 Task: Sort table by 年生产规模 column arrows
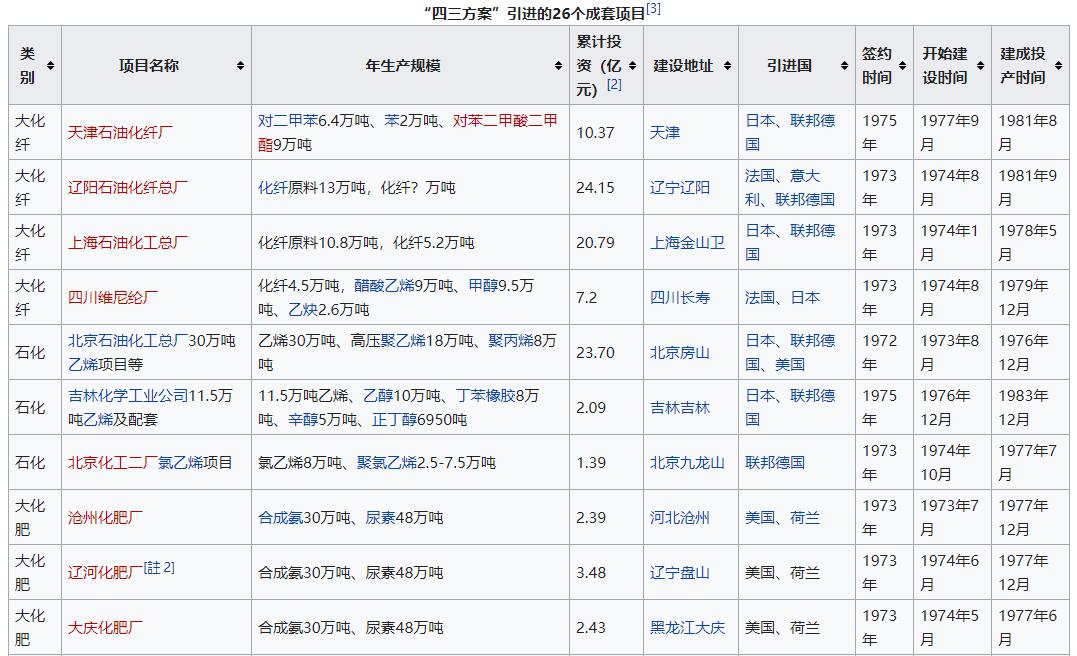coord(558,65)
